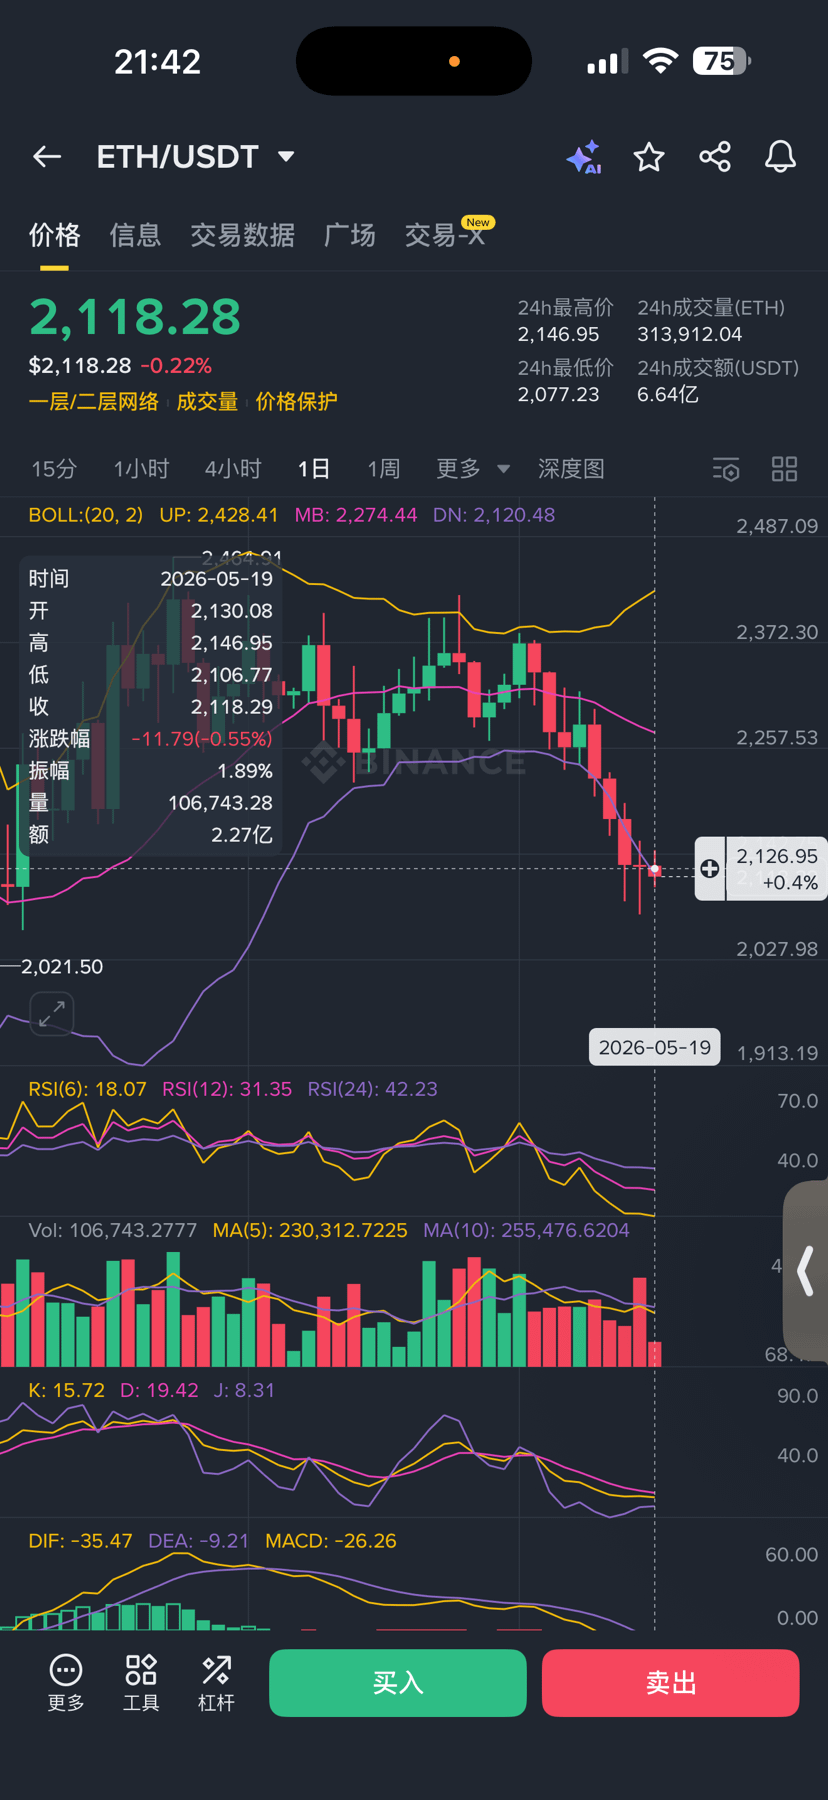Select the 1小时 timeframe
The width and height of the screenshot is (828, 1800).
click(141, 469)
